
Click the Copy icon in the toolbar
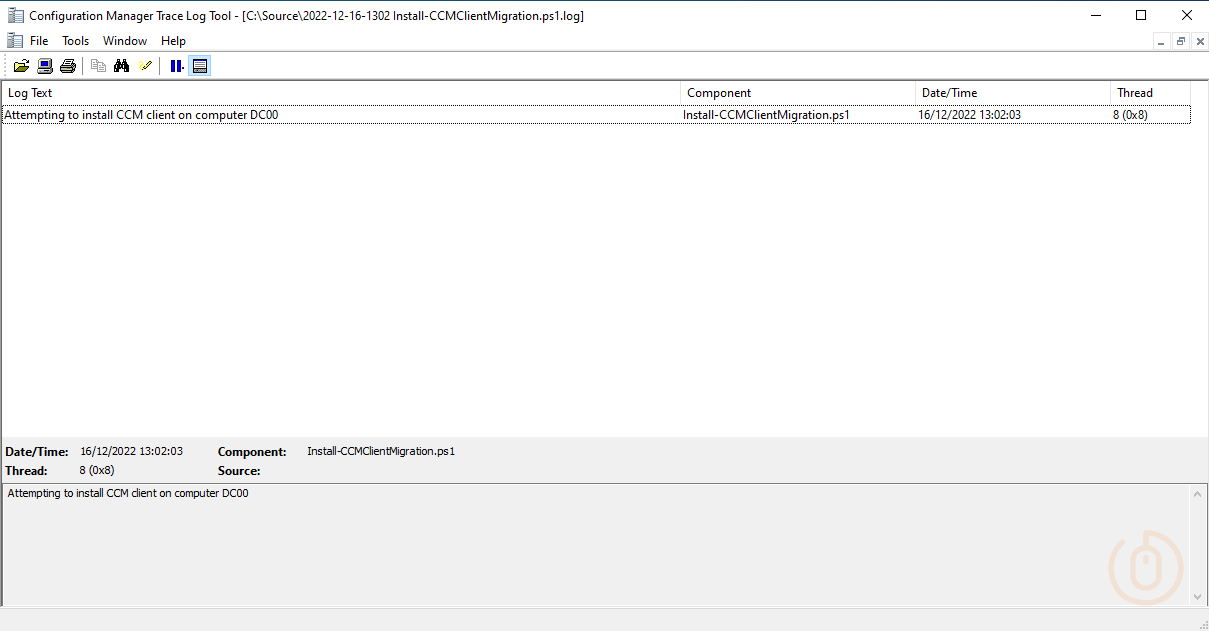click(x=98, y=66)
